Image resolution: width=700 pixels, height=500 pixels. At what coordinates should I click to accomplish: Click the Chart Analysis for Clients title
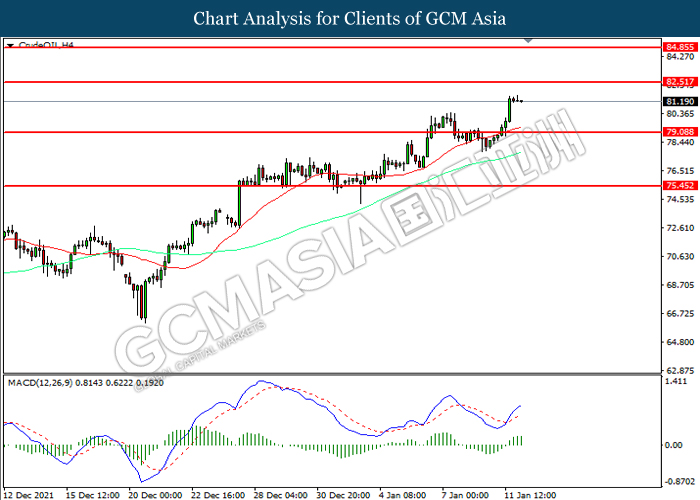(x=350, y=19)
